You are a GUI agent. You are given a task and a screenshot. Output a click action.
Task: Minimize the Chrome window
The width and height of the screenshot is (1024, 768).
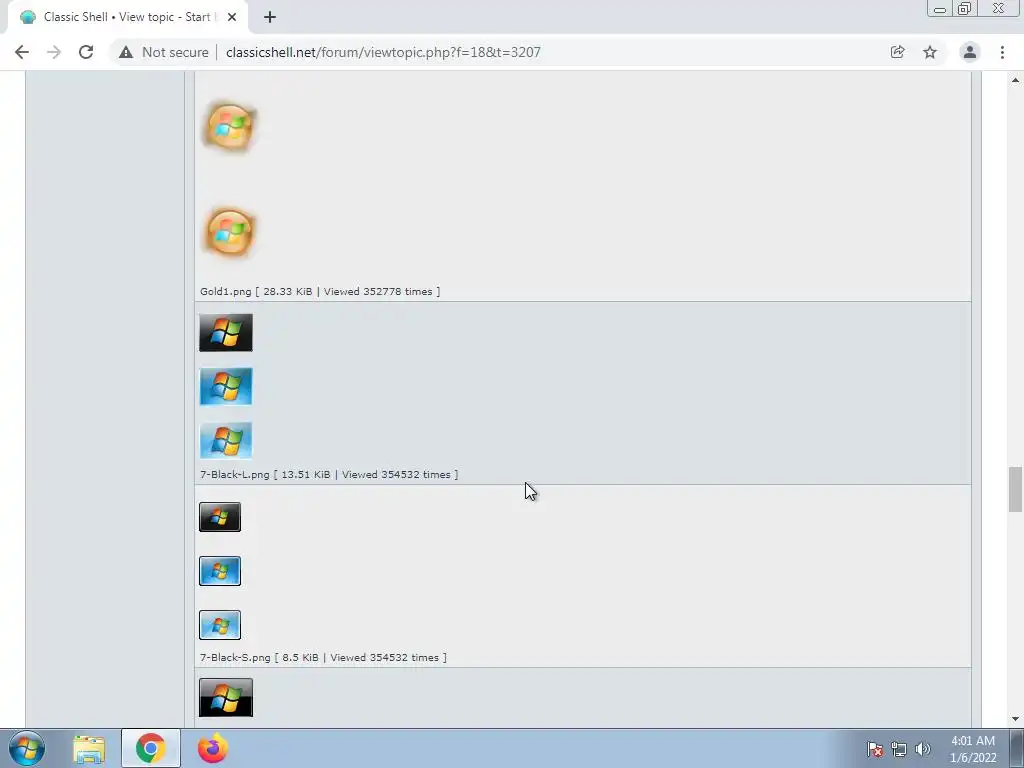tap(940, 9)
